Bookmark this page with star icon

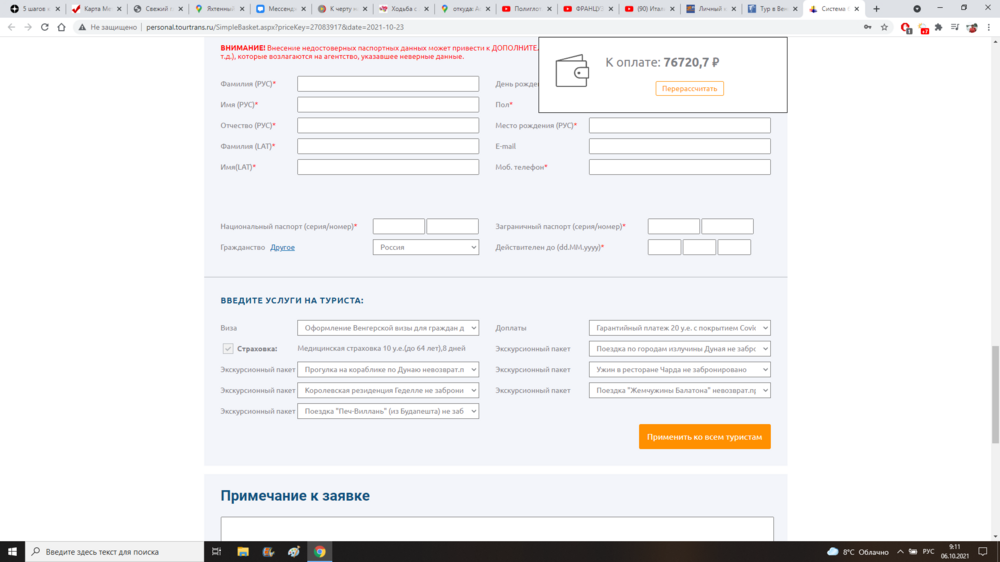tap(884, 27)
